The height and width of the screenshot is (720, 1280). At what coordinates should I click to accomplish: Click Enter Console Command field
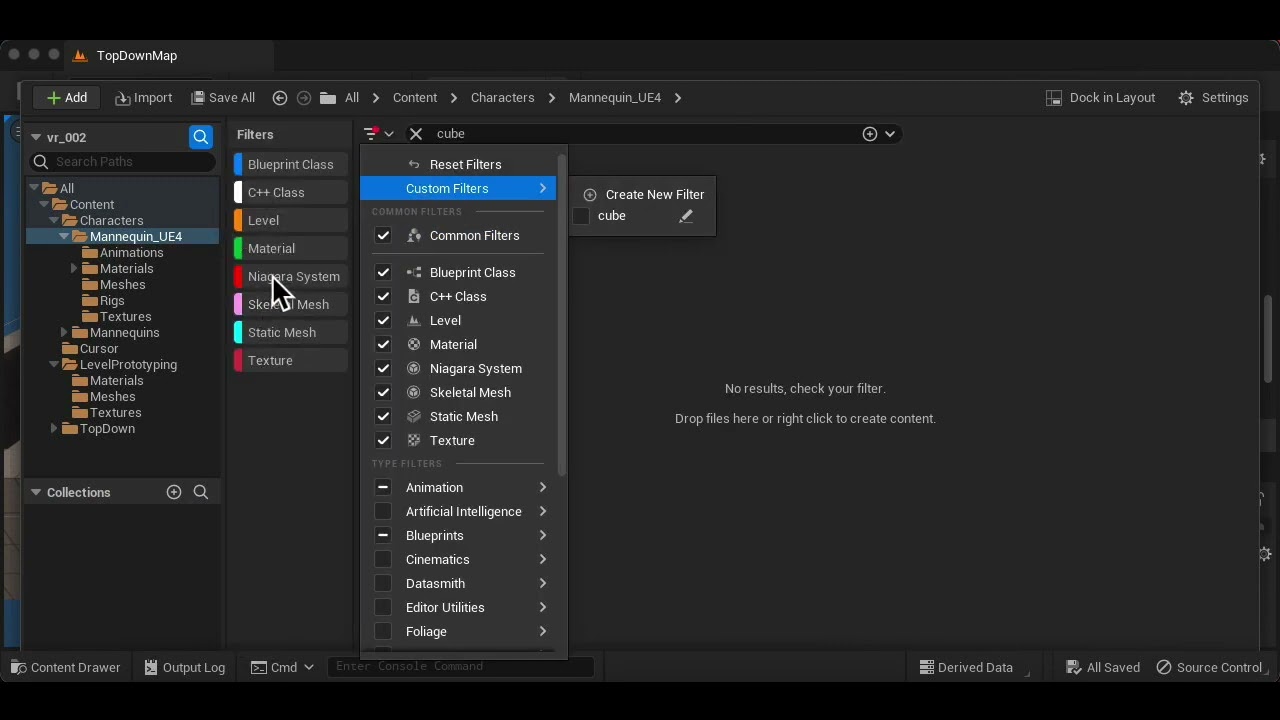[460, 666]
